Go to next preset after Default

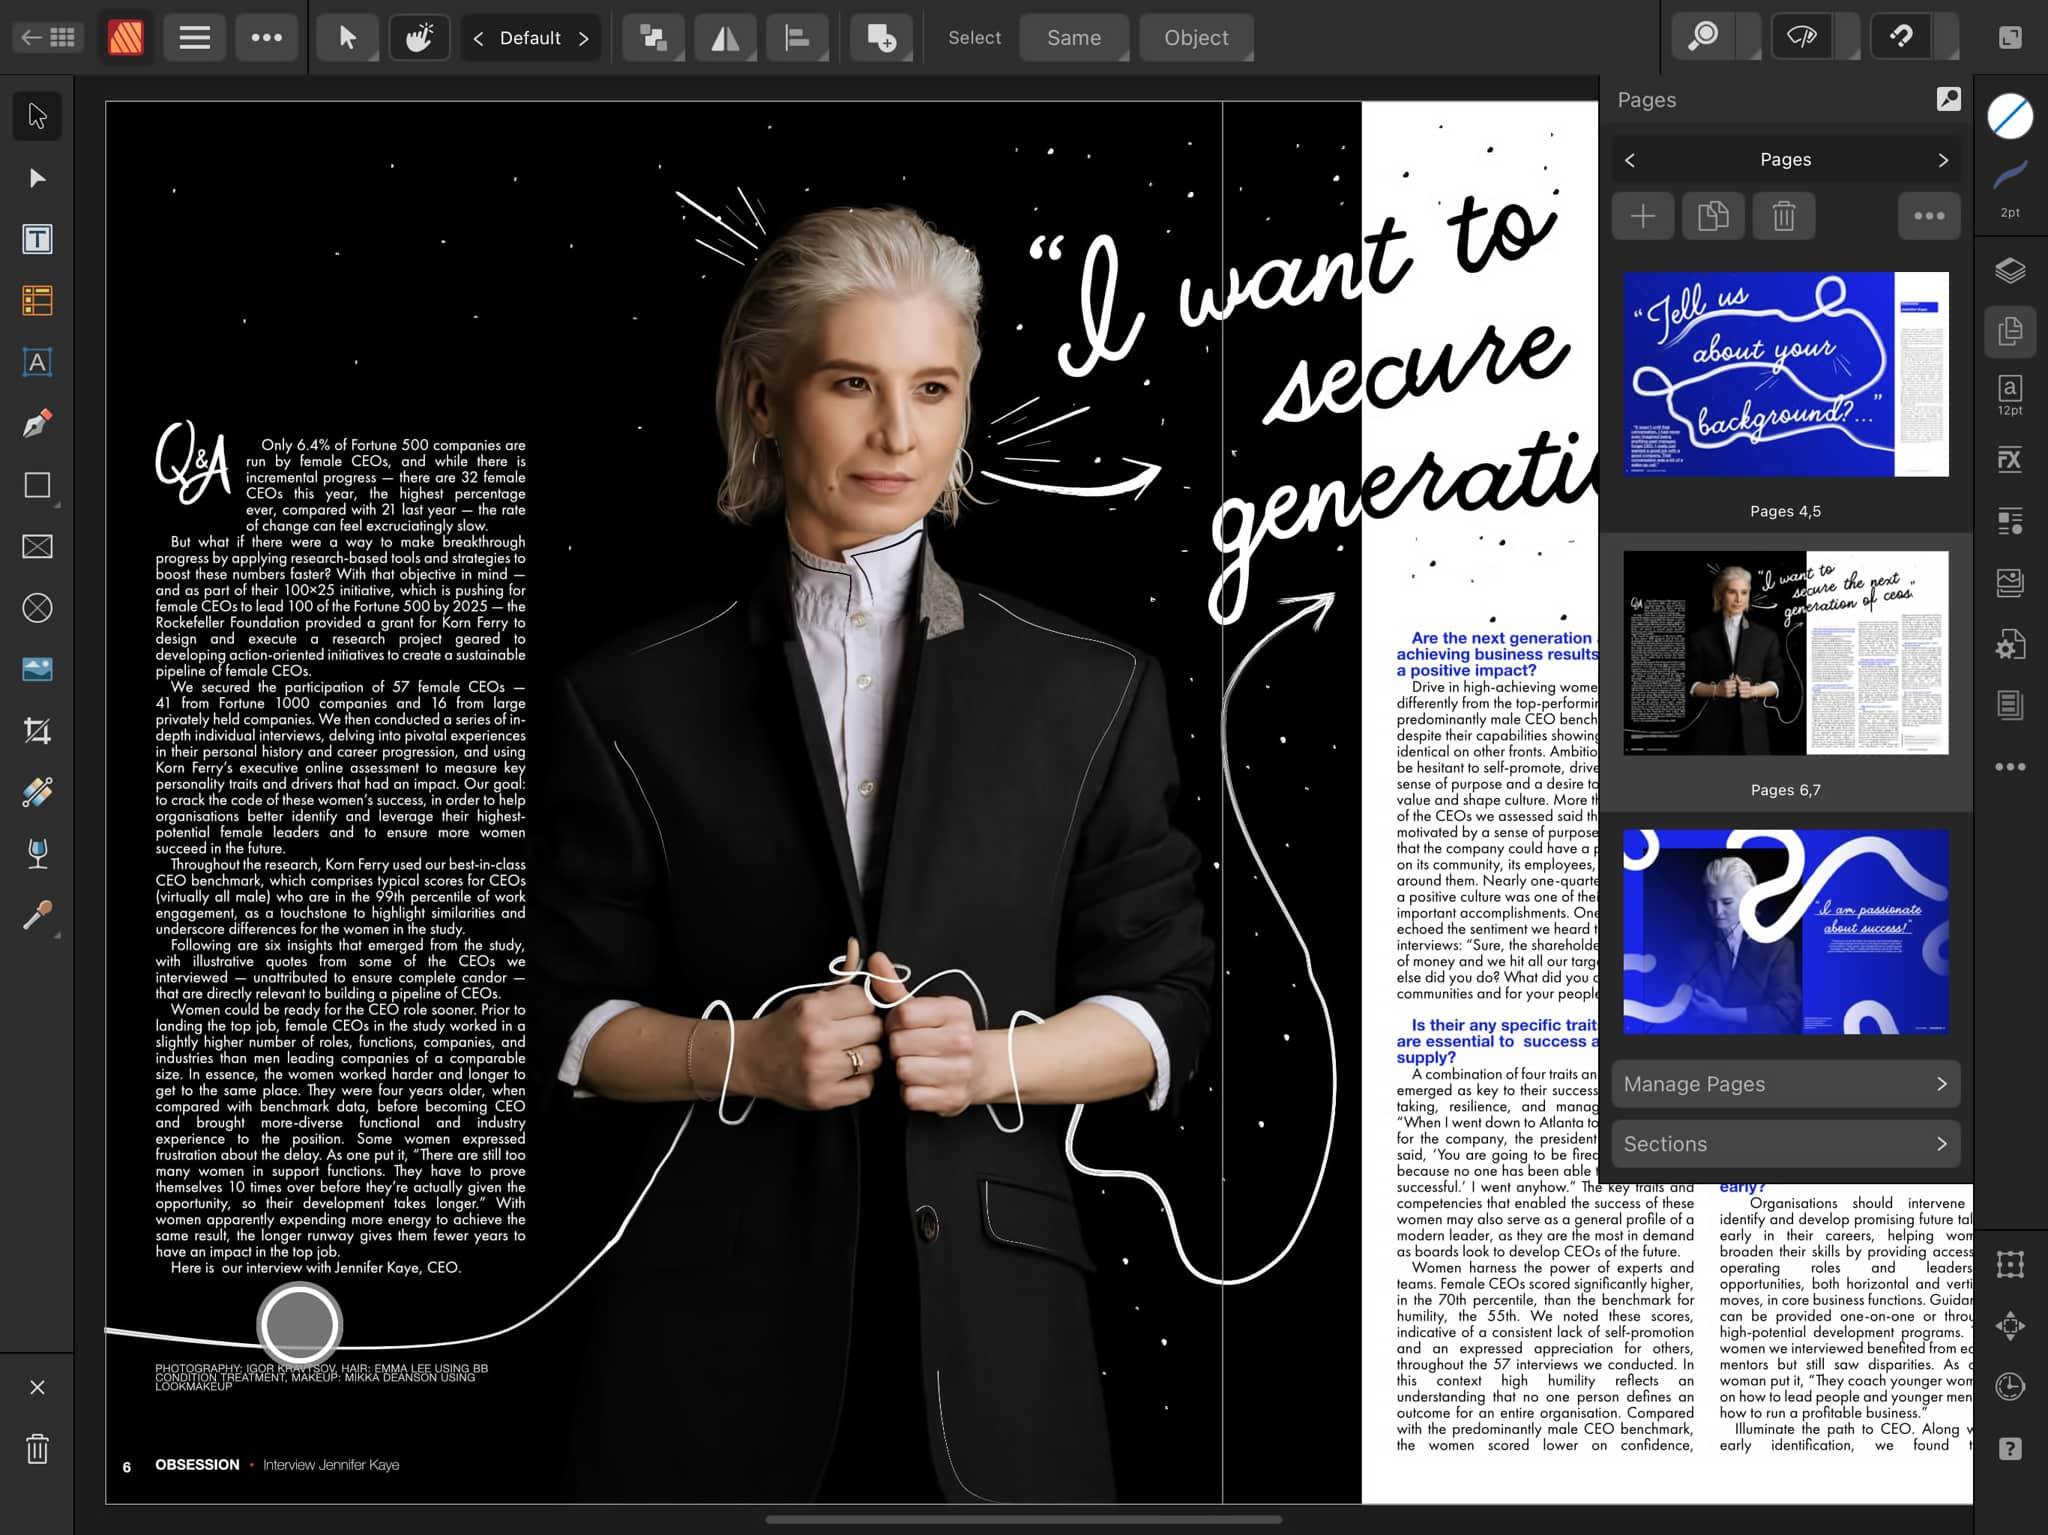[584, 38]
